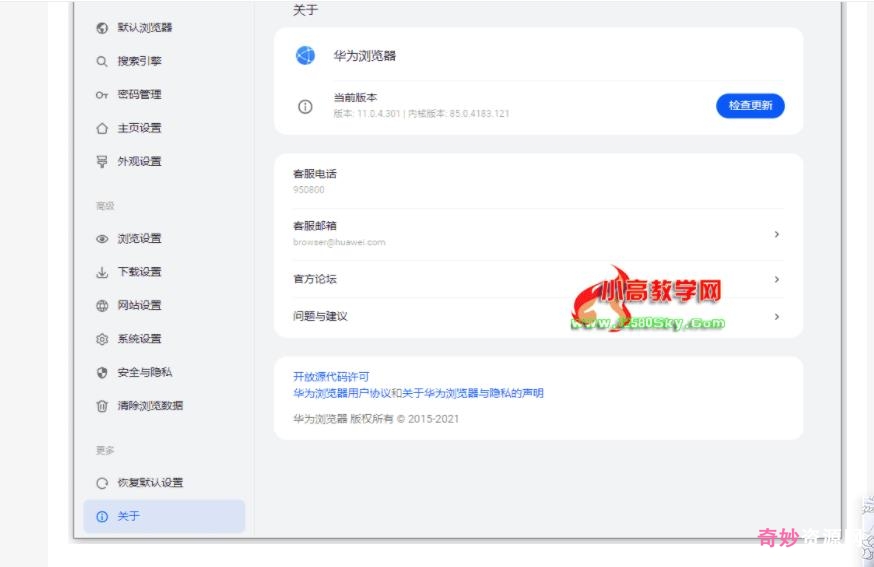874x567 pixels.
Task: Select the highlighted 关于 sidebar entry
Action: (x=164, y=516)
